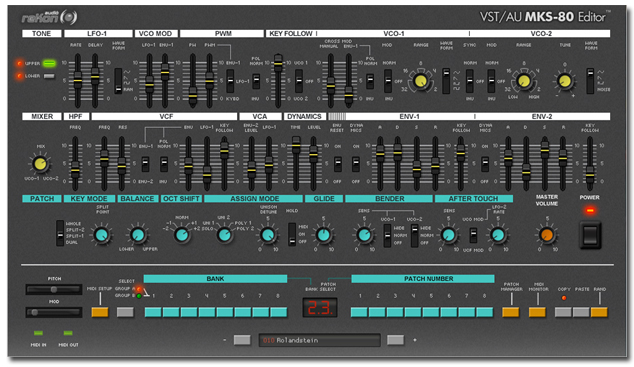Click the Pitch bend slider
Screen dimensions: 634x367
[x=53, y=289]
